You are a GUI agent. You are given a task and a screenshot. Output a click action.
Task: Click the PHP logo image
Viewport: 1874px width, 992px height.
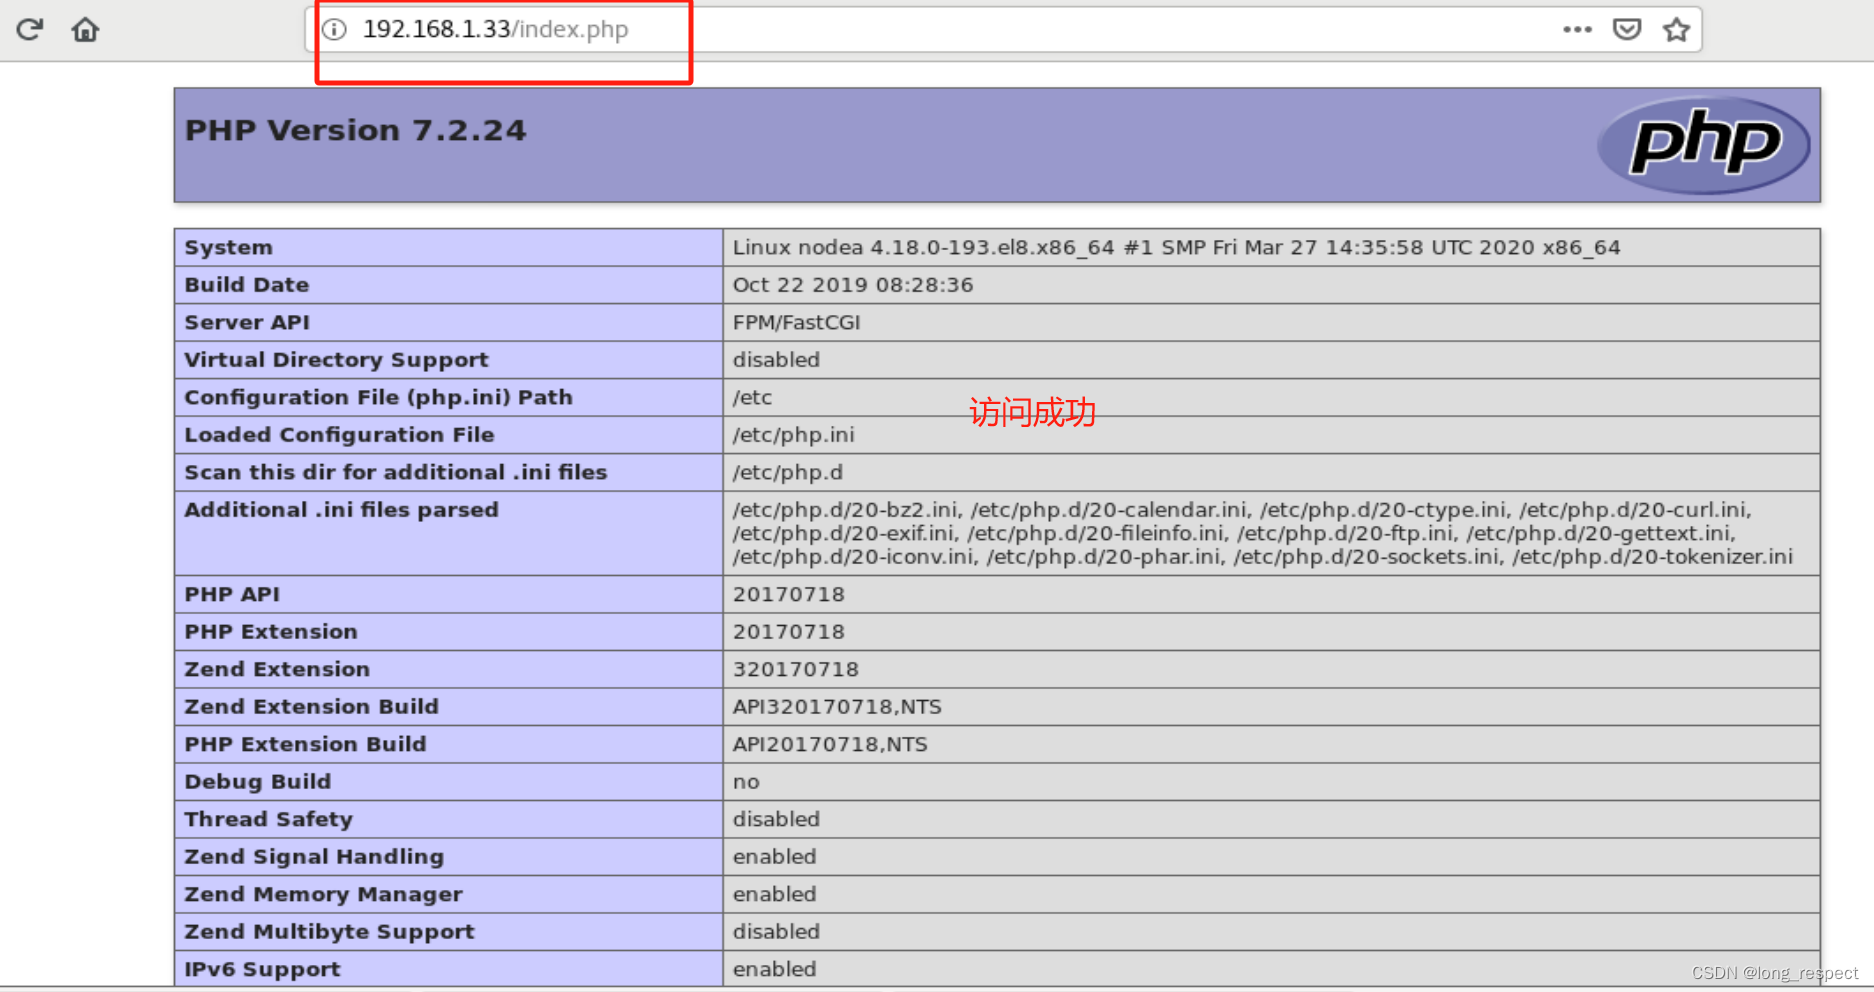tap(1704, 145)
